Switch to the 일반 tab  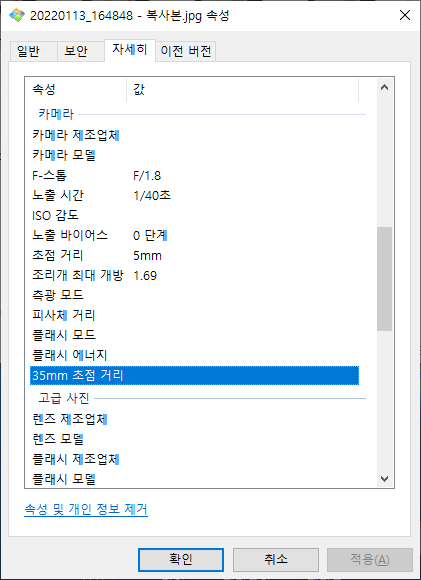tap(33, 51)
